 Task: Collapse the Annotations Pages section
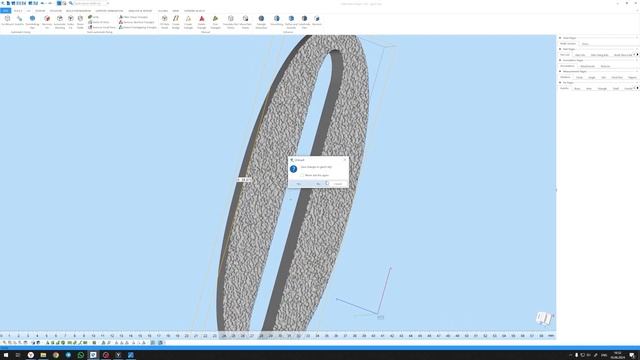tap(560, 60)
